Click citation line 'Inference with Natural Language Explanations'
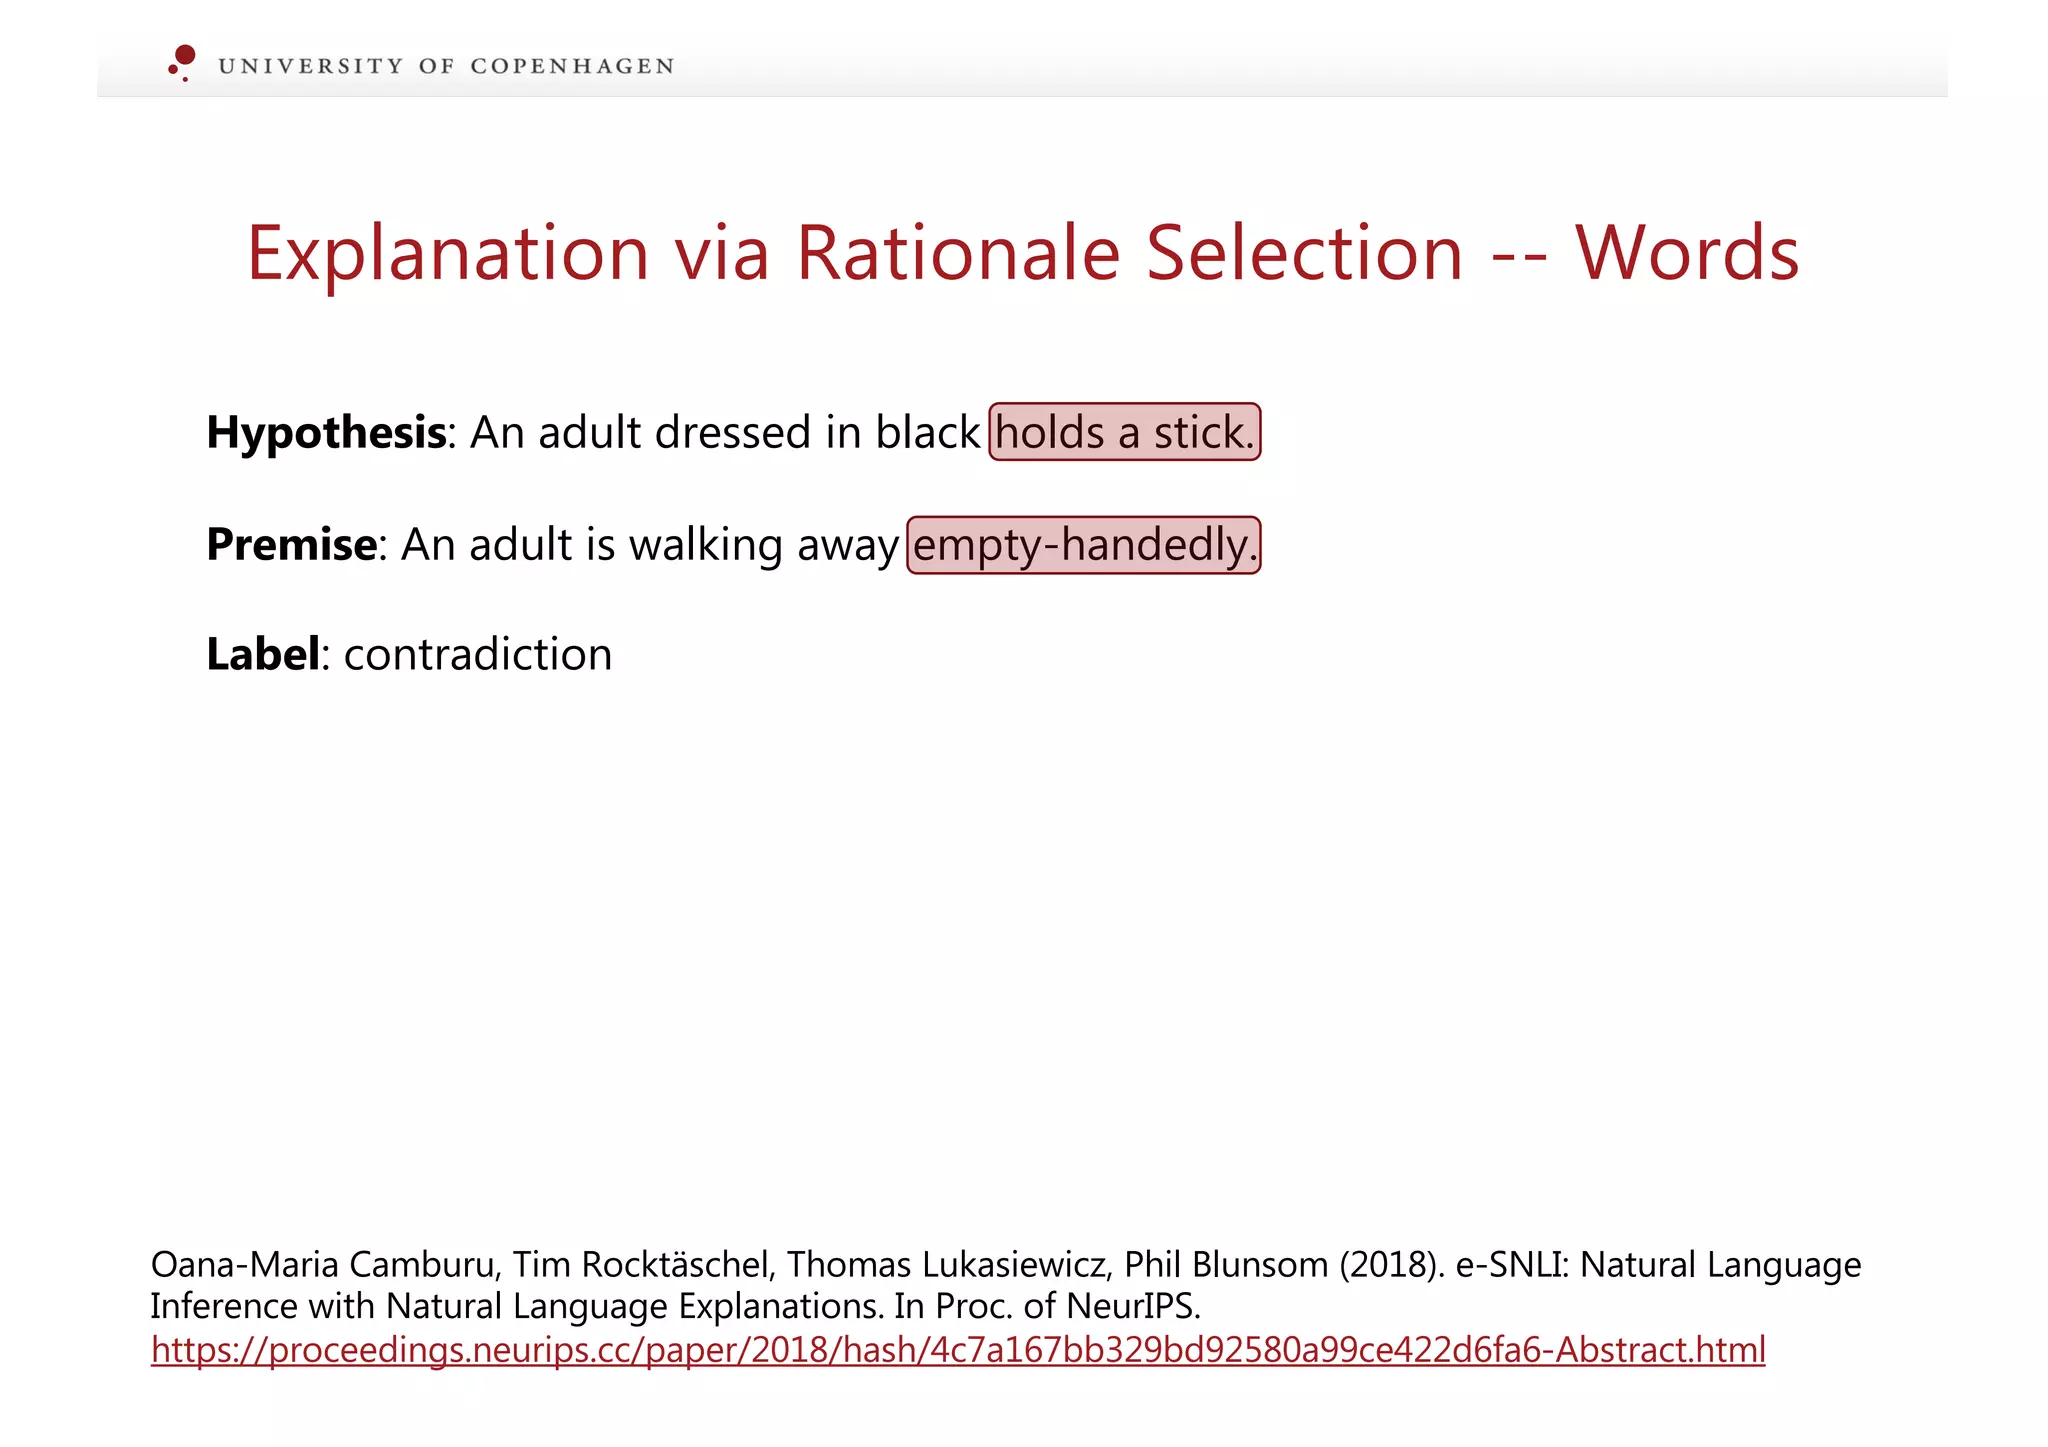 tap(676, 1307)
